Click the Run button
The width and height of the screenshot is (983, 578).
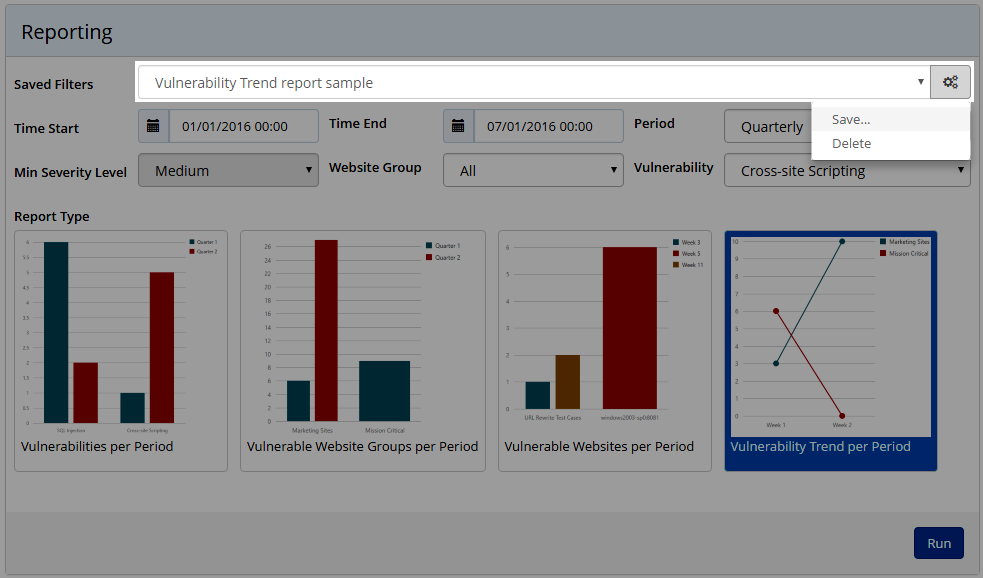(x=938, y=543)
